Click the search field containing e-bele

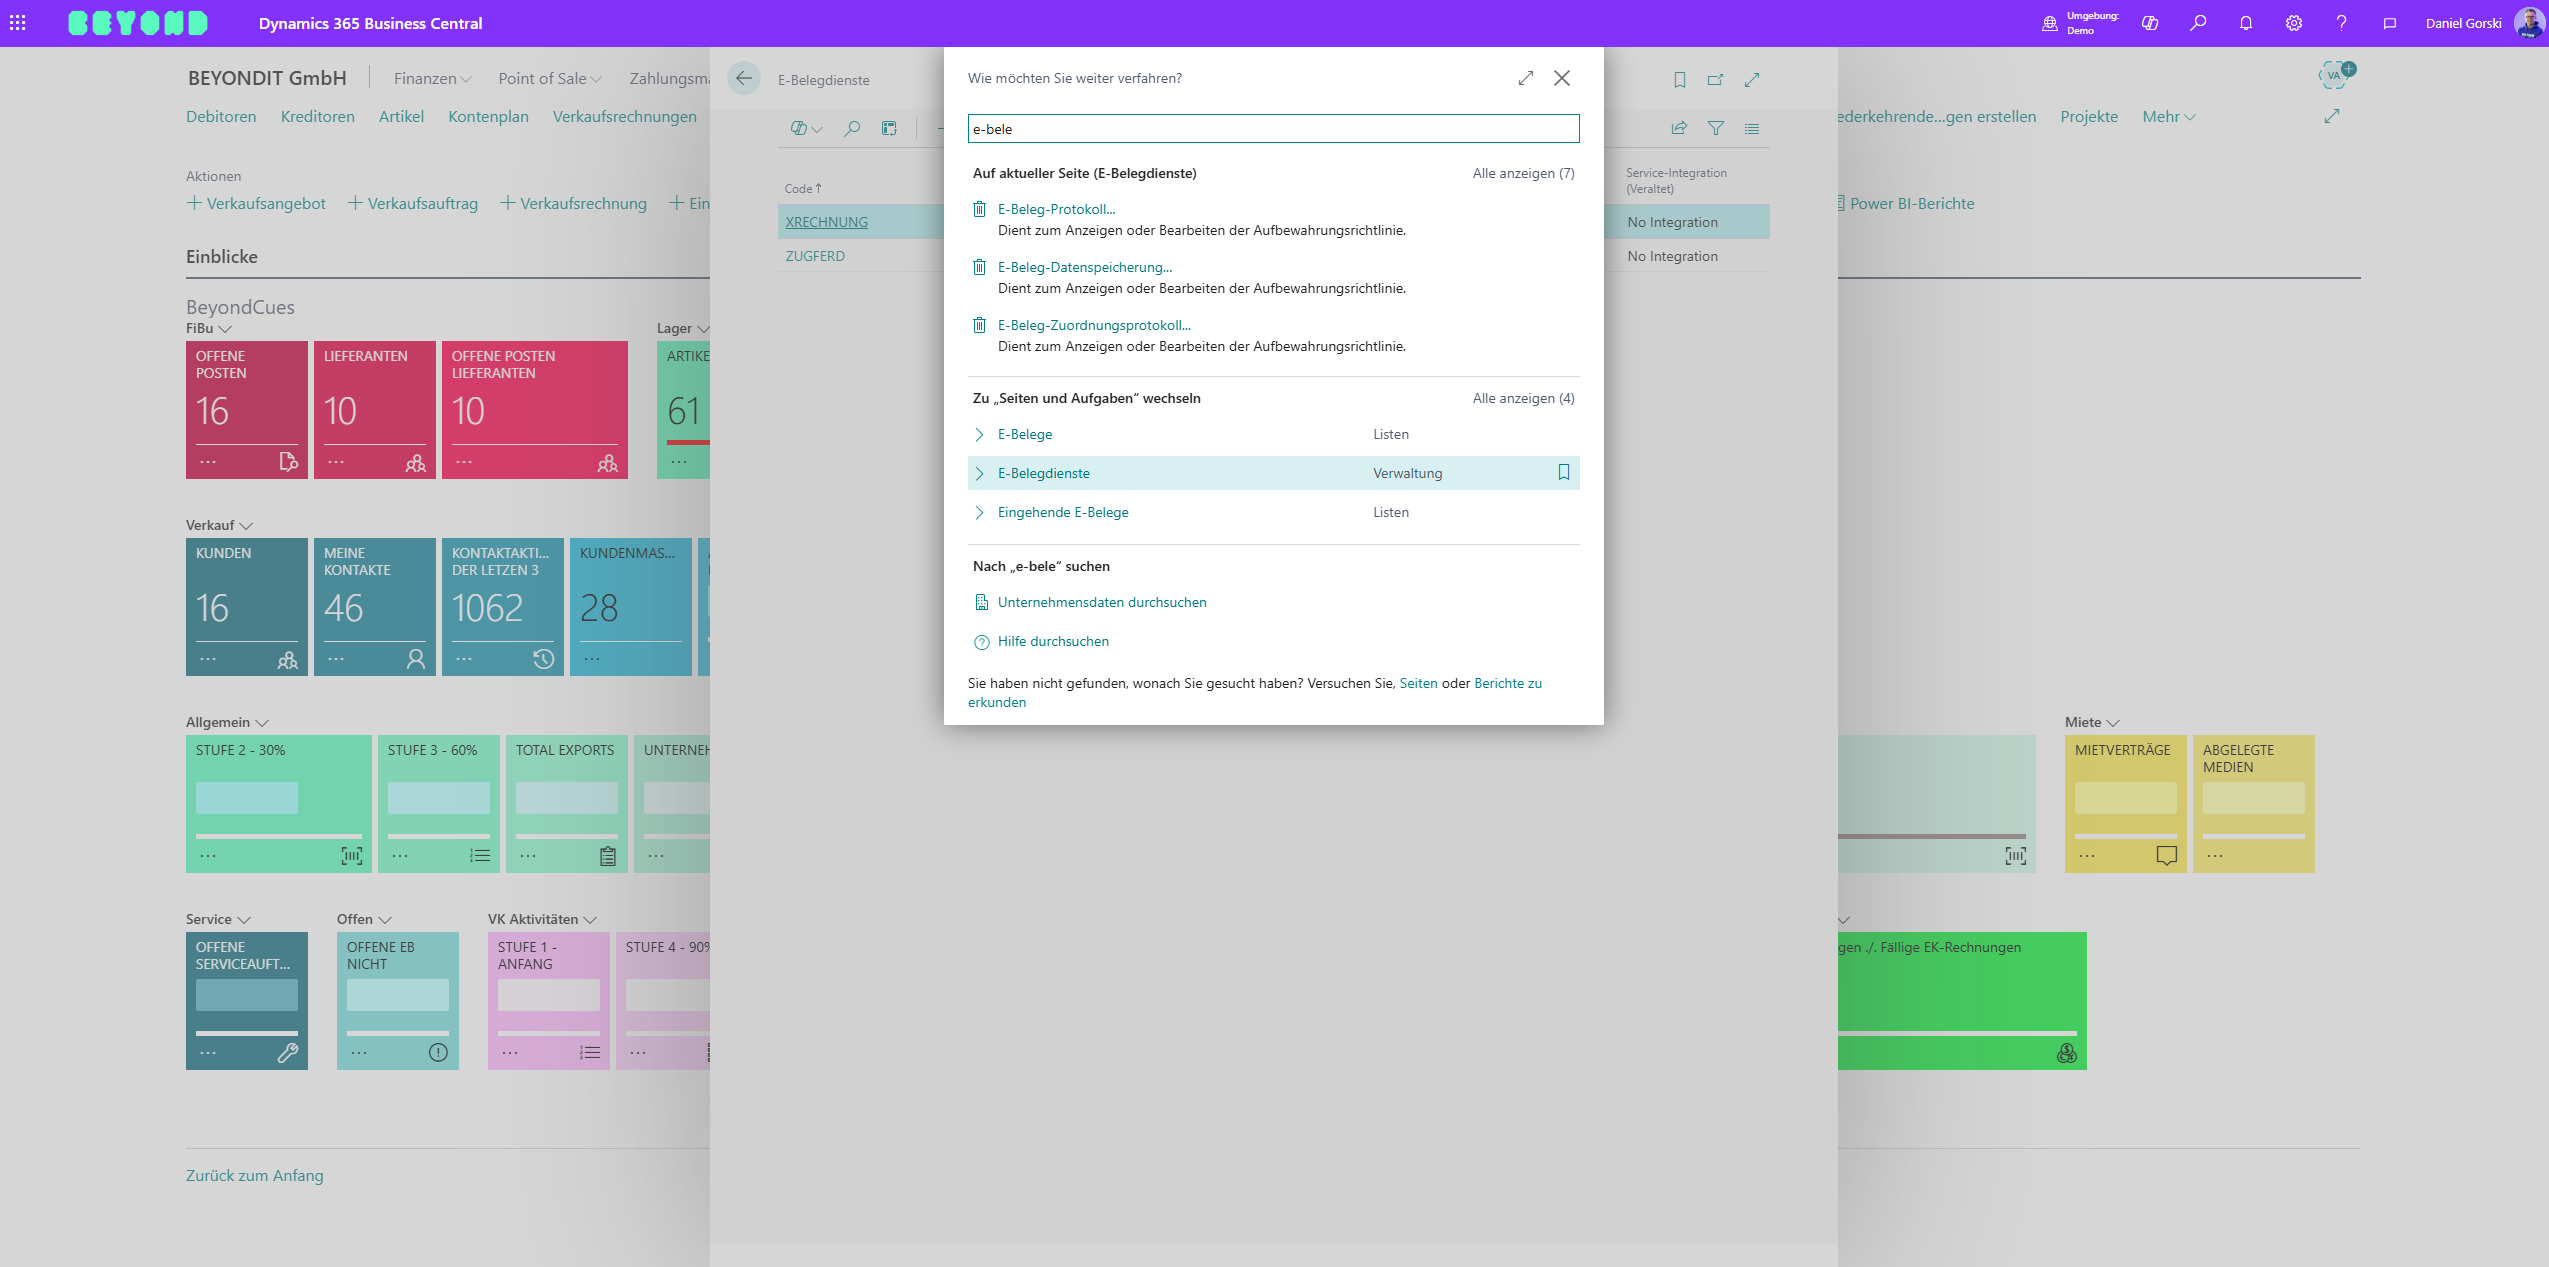pos(1272,129)
